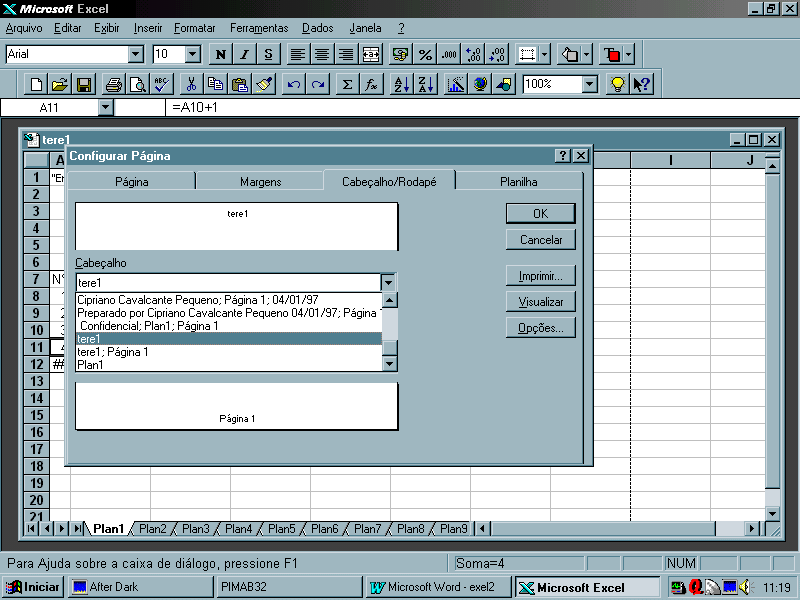The image size is (800, 600).
Task: Expand the 100% zoom dropdown
Action: [590, 84]
